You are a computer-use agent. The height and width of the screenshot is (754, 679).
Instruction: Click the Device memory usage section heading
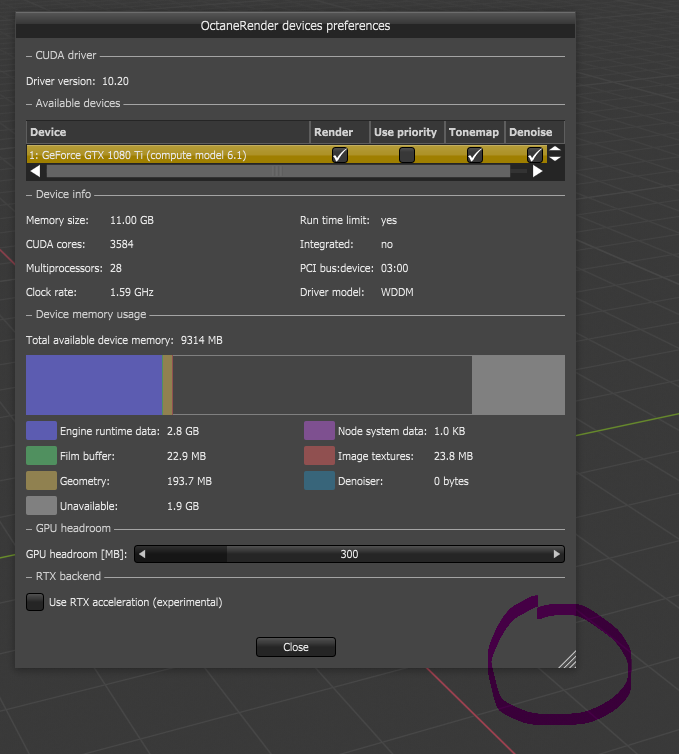pos(91,314)
